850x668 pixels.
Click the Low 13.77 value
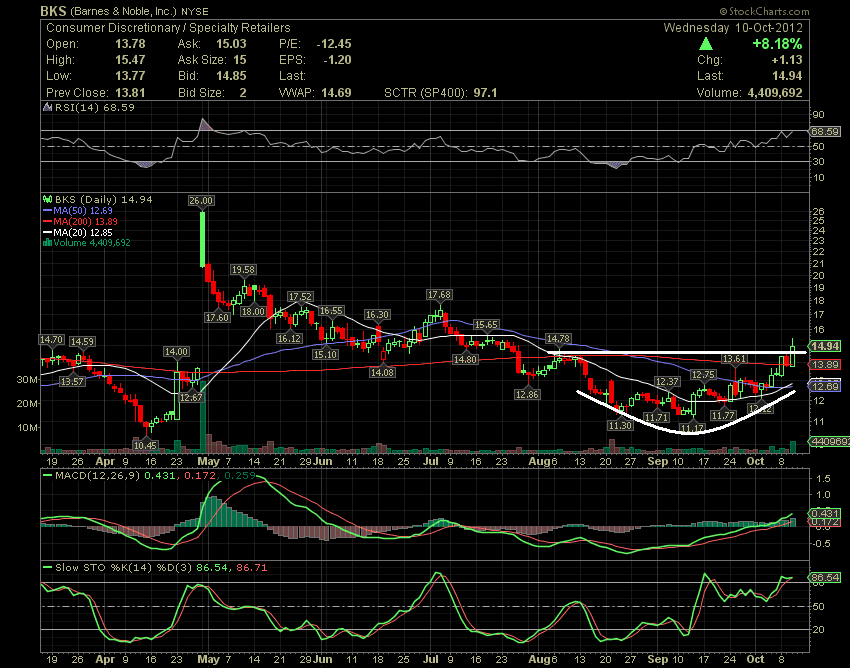130,76
